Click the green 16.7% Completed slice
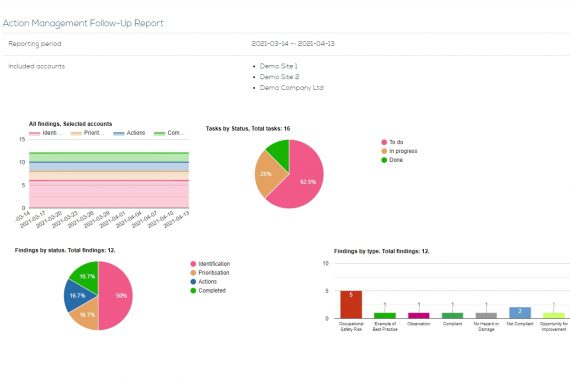The image size is (570, 380). [x=87, y=276]
